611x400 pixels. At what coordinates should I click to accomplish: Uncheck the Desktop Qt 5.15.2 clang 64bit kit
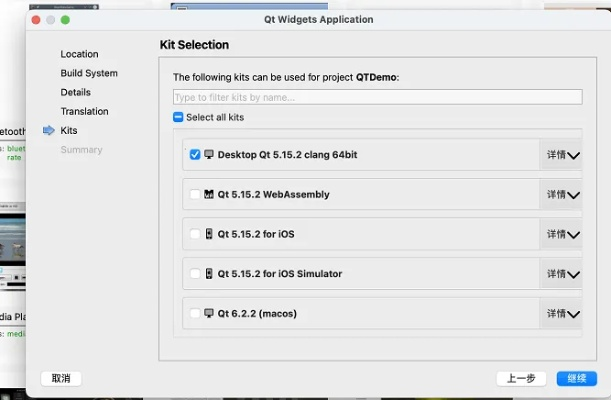[x=194, y=155]
